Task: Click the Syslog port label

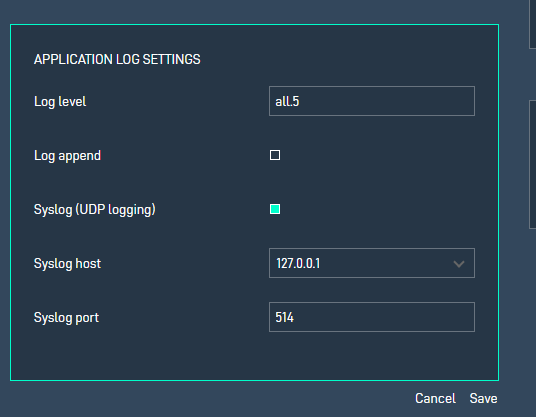Action: click(66, 318)
